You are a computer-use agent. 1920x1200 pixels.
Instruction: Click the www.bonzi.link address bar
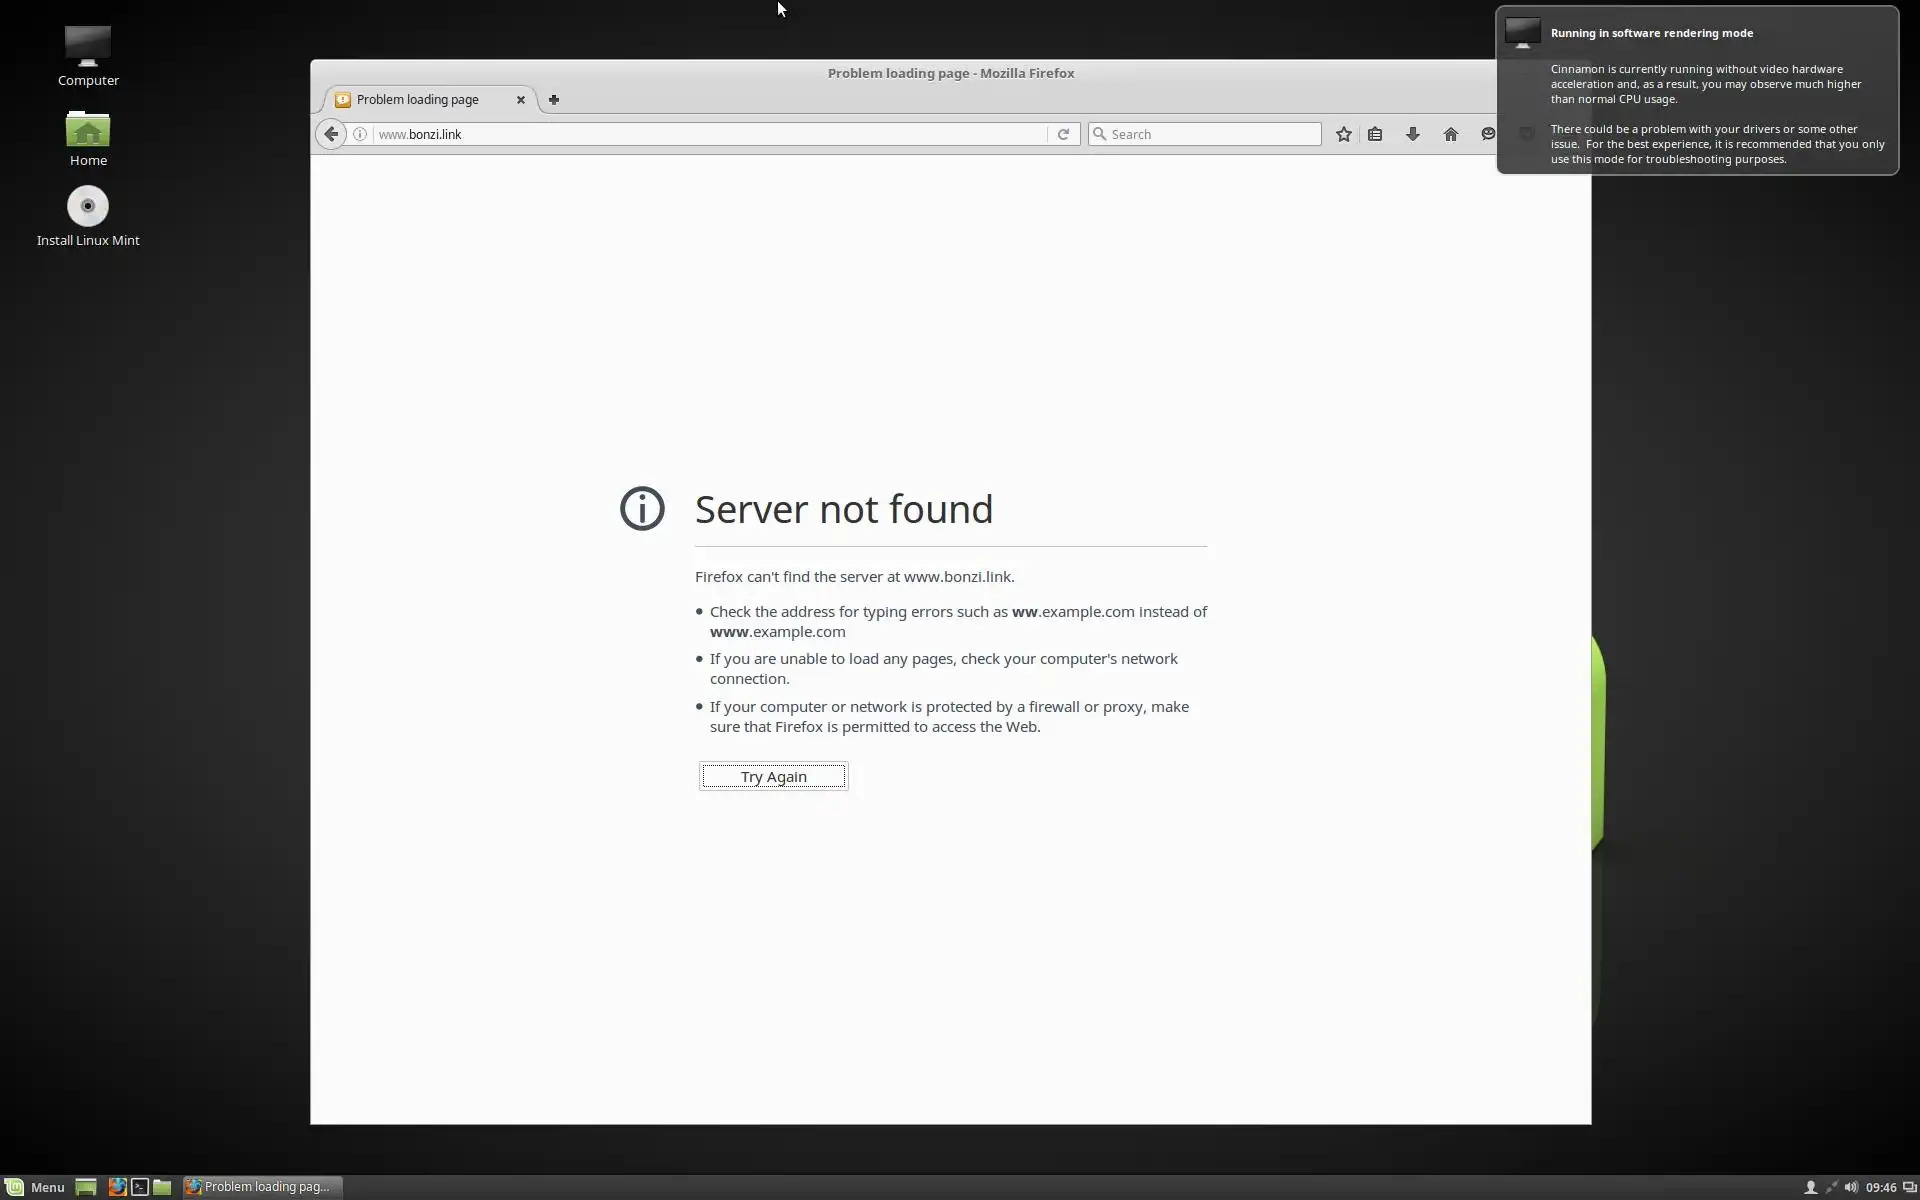click(x=700, y=134)
